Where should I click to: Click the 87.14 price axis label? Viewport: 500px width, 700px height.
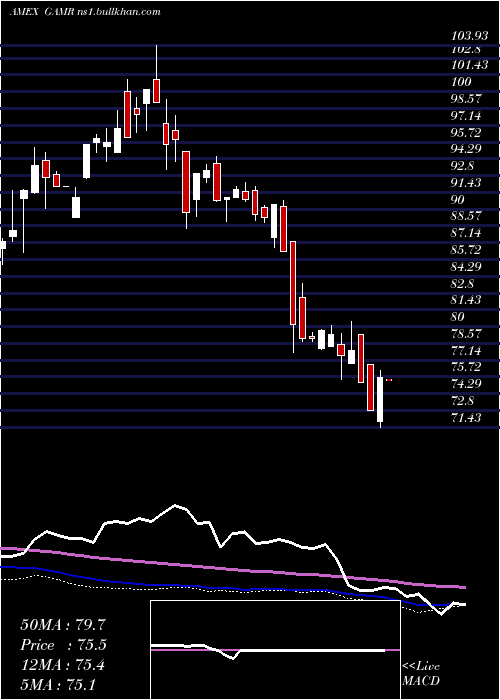click(x=467, y=233)
